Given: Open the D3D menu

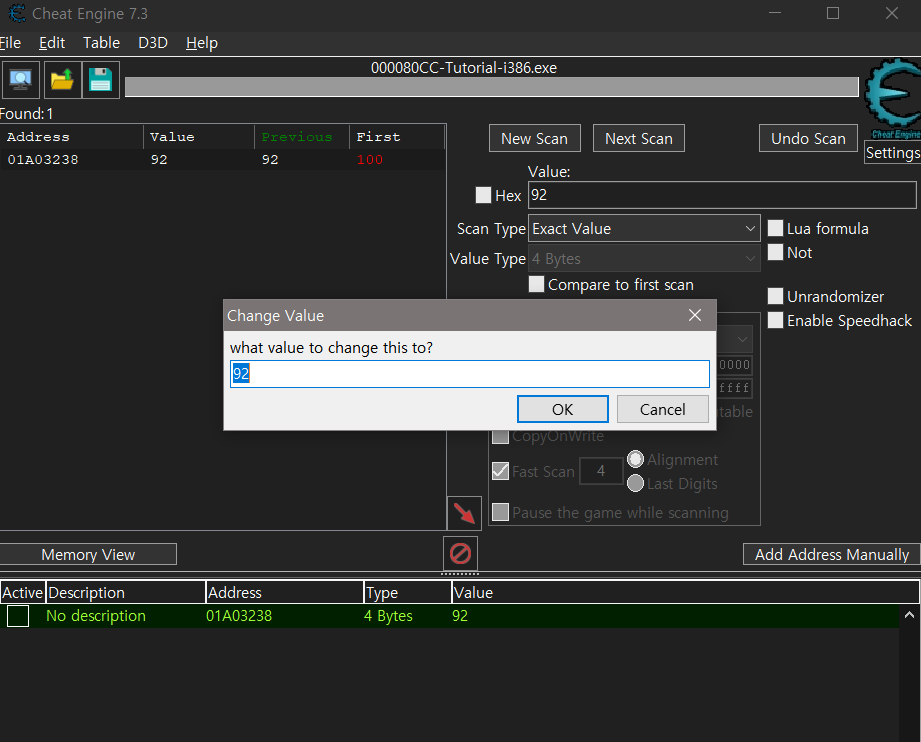Looking at the screenshot, I should [x=153, y=43].
